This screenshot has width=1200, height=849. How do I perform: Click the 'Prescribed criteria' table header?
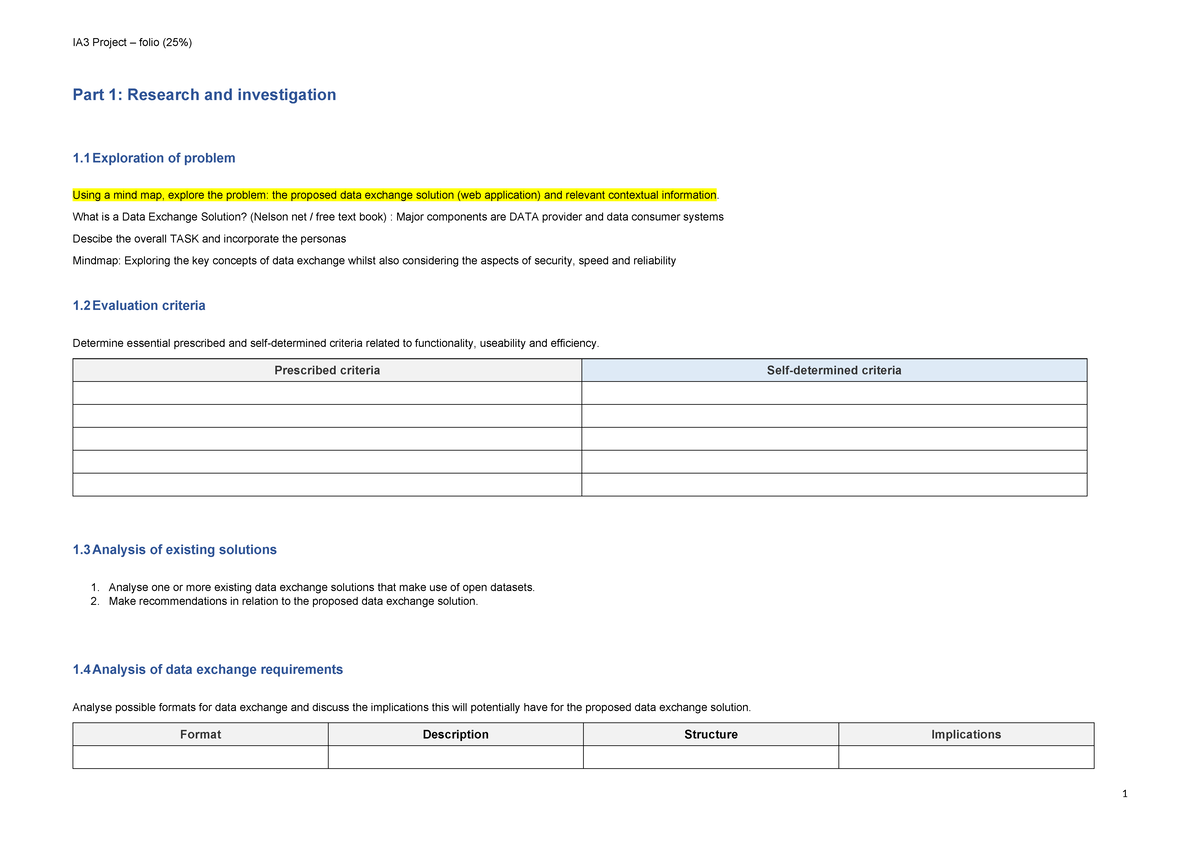point(327,370)
